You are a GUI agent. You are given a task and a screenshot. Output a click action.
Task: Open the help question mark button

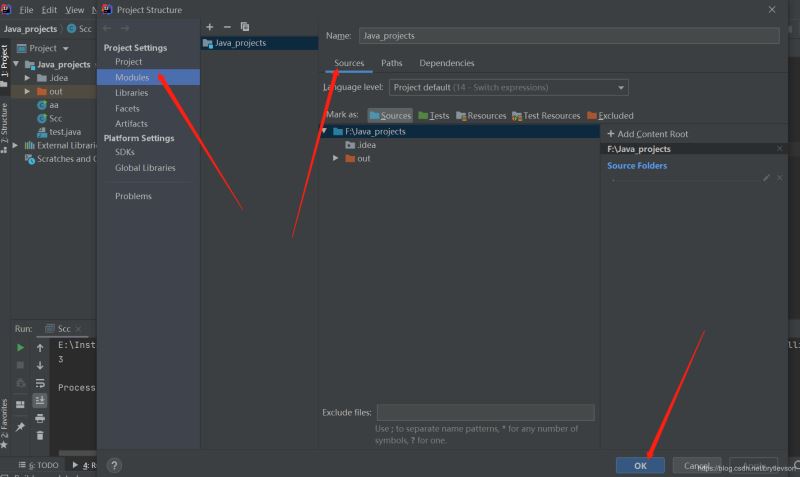[x=114, y=465]
